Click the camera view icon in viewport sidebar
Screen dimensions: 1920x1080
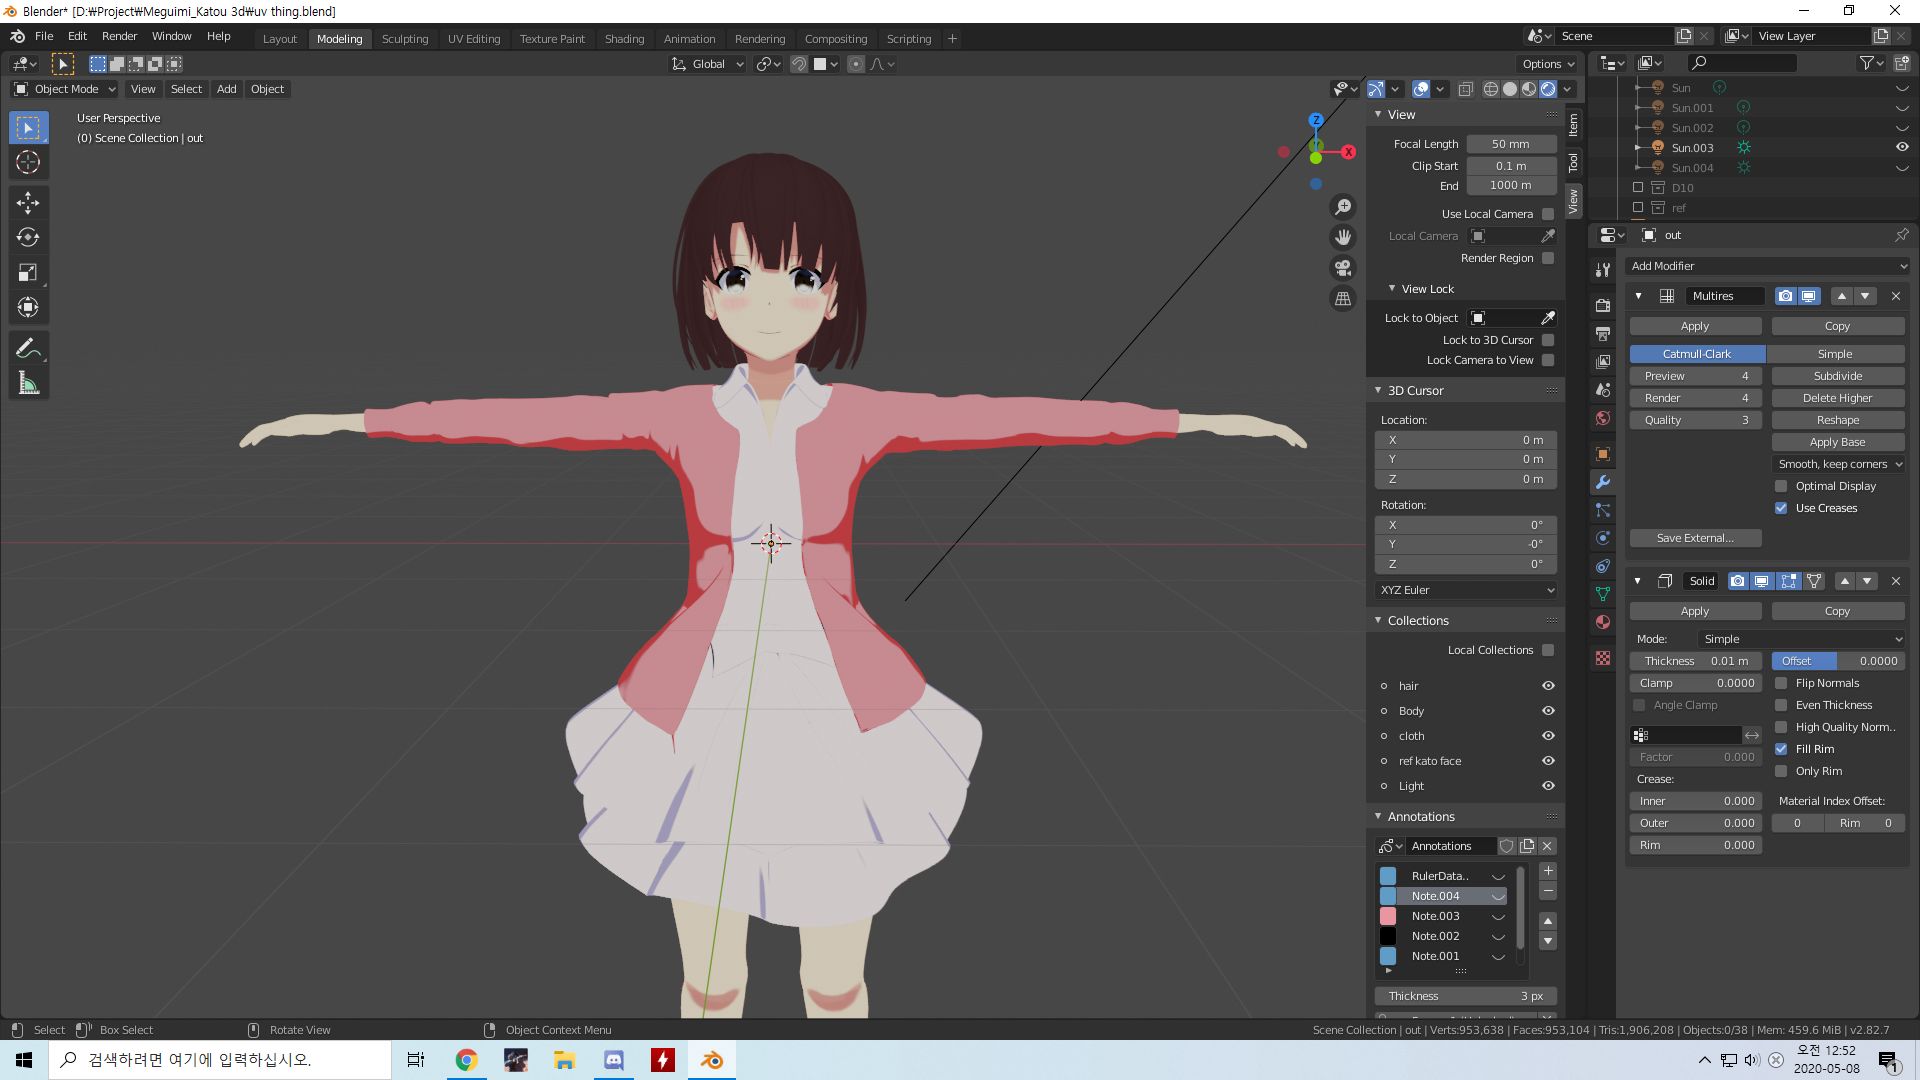pyautogui.click(x=1343, y=268)
